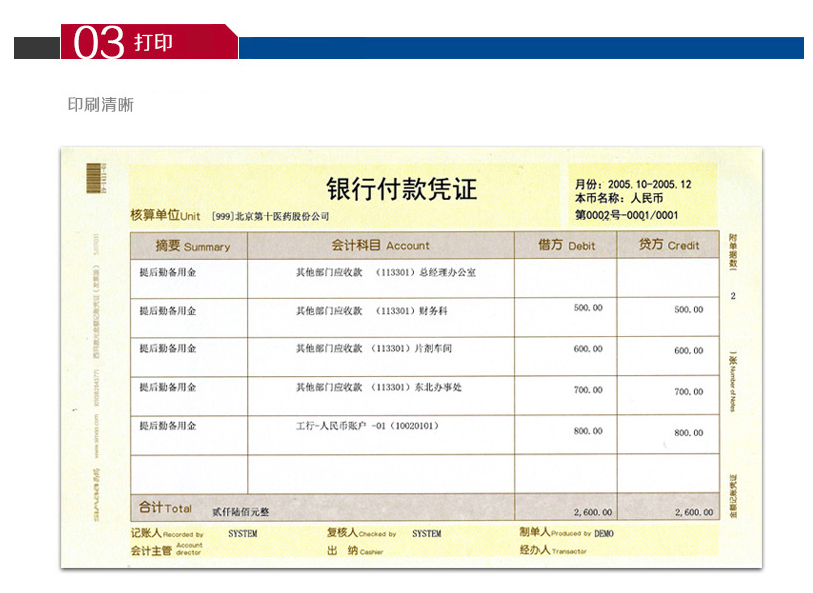Select the "贷方 Credit" column header
Viewport: 813px width, 593px height.
point(669,245)
